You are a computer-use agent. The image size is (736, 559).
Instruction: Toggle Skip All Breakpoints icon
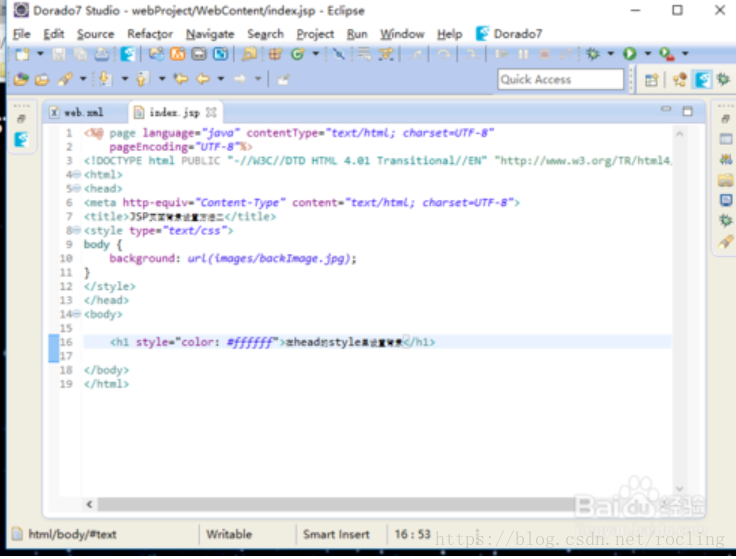[x=338, y=54]
